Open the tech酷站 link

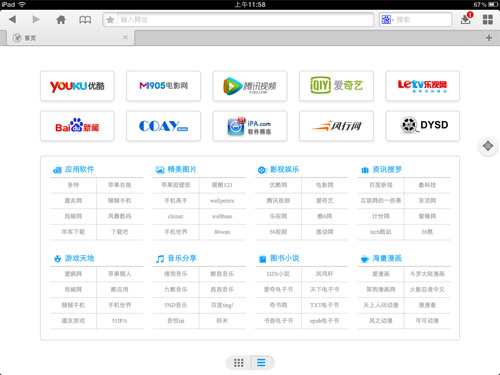[381, 232]
